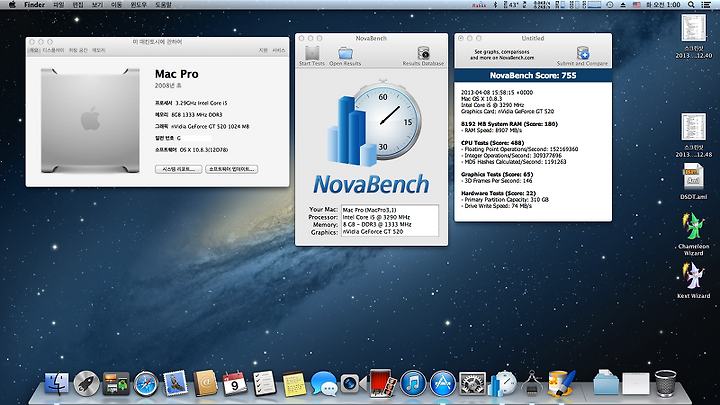720x405 pixels.
Task: Open Contacts address book in Dock
Action: (x=205, y=383)
